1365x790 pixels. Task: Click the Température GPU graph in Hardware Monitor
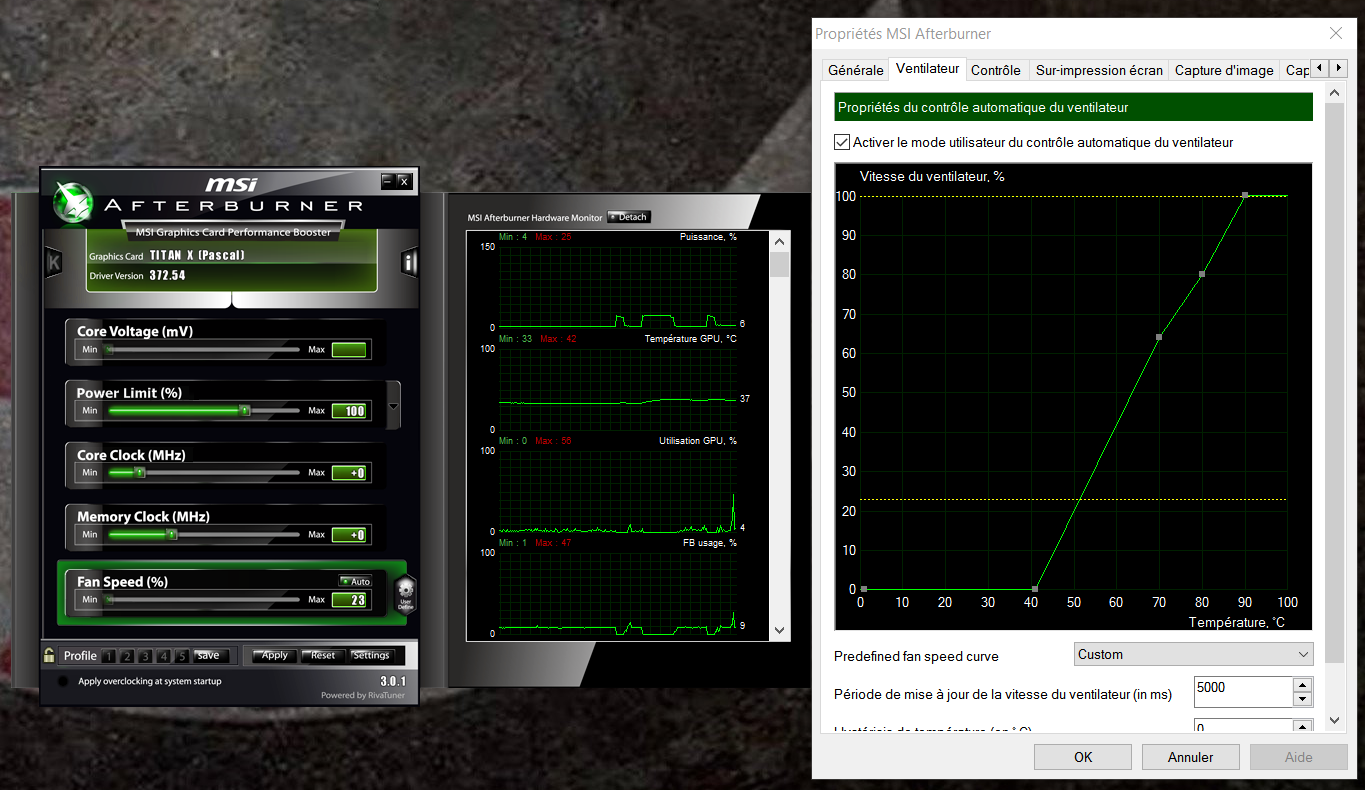coord(617,389)
